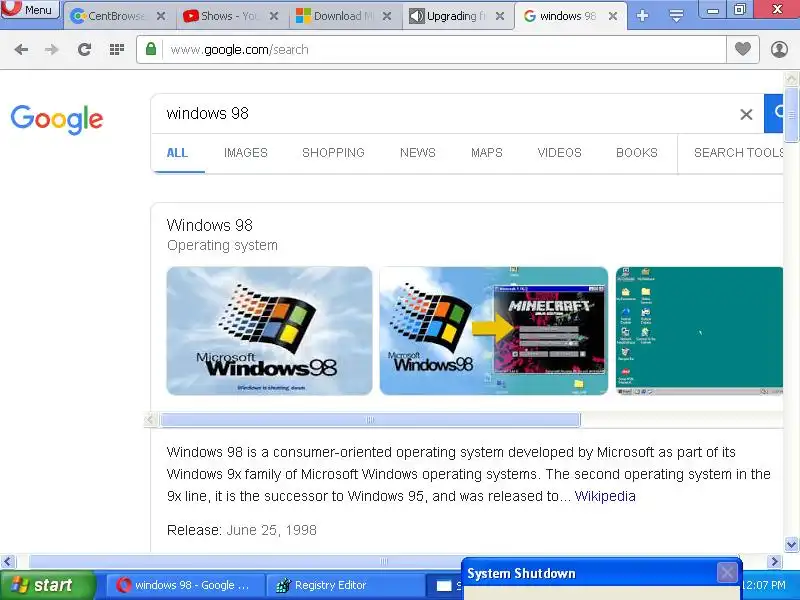Bookmark page with the heart icon
This screenshot has width=800, height=600.
point(743,49)
